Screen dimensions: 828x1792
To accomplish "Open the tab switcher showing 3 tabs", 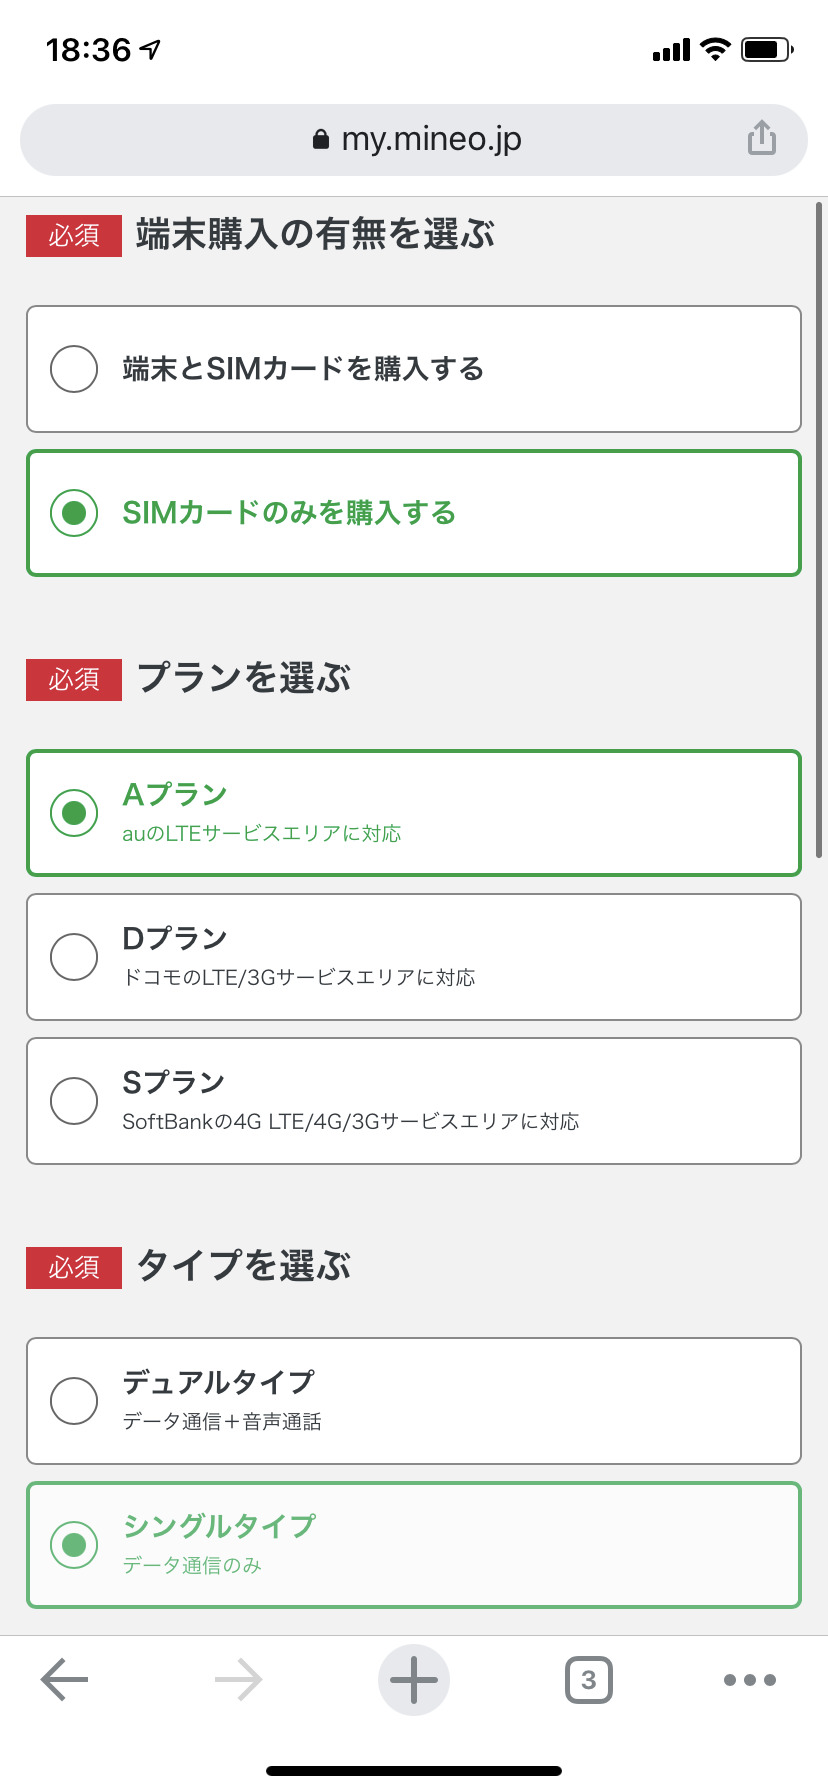I will [x=588, y=1680].
